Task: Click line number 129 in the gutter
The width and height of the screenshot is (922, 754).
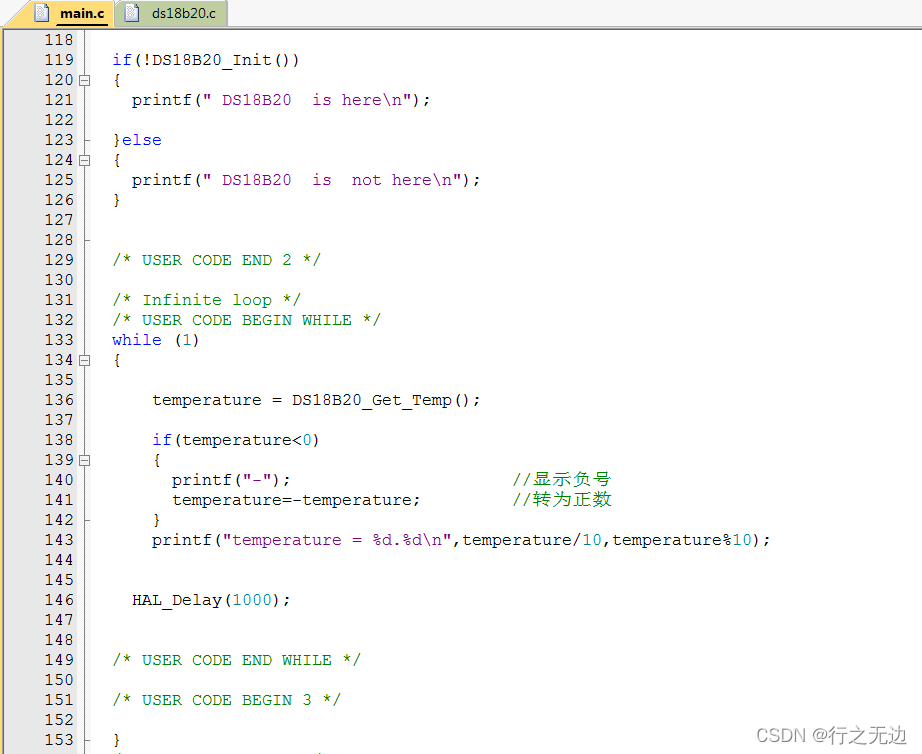Action: 59,260
